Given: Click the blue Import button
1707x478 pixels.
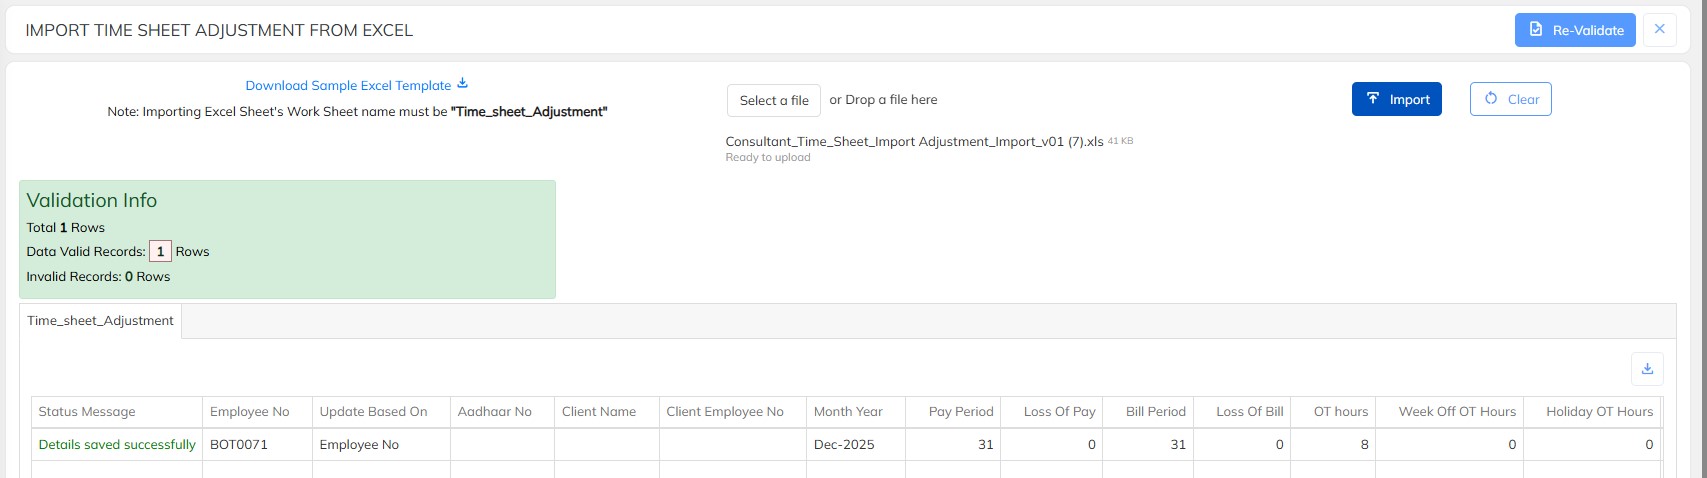Looking at the screenshot, I should point(1396,99).
